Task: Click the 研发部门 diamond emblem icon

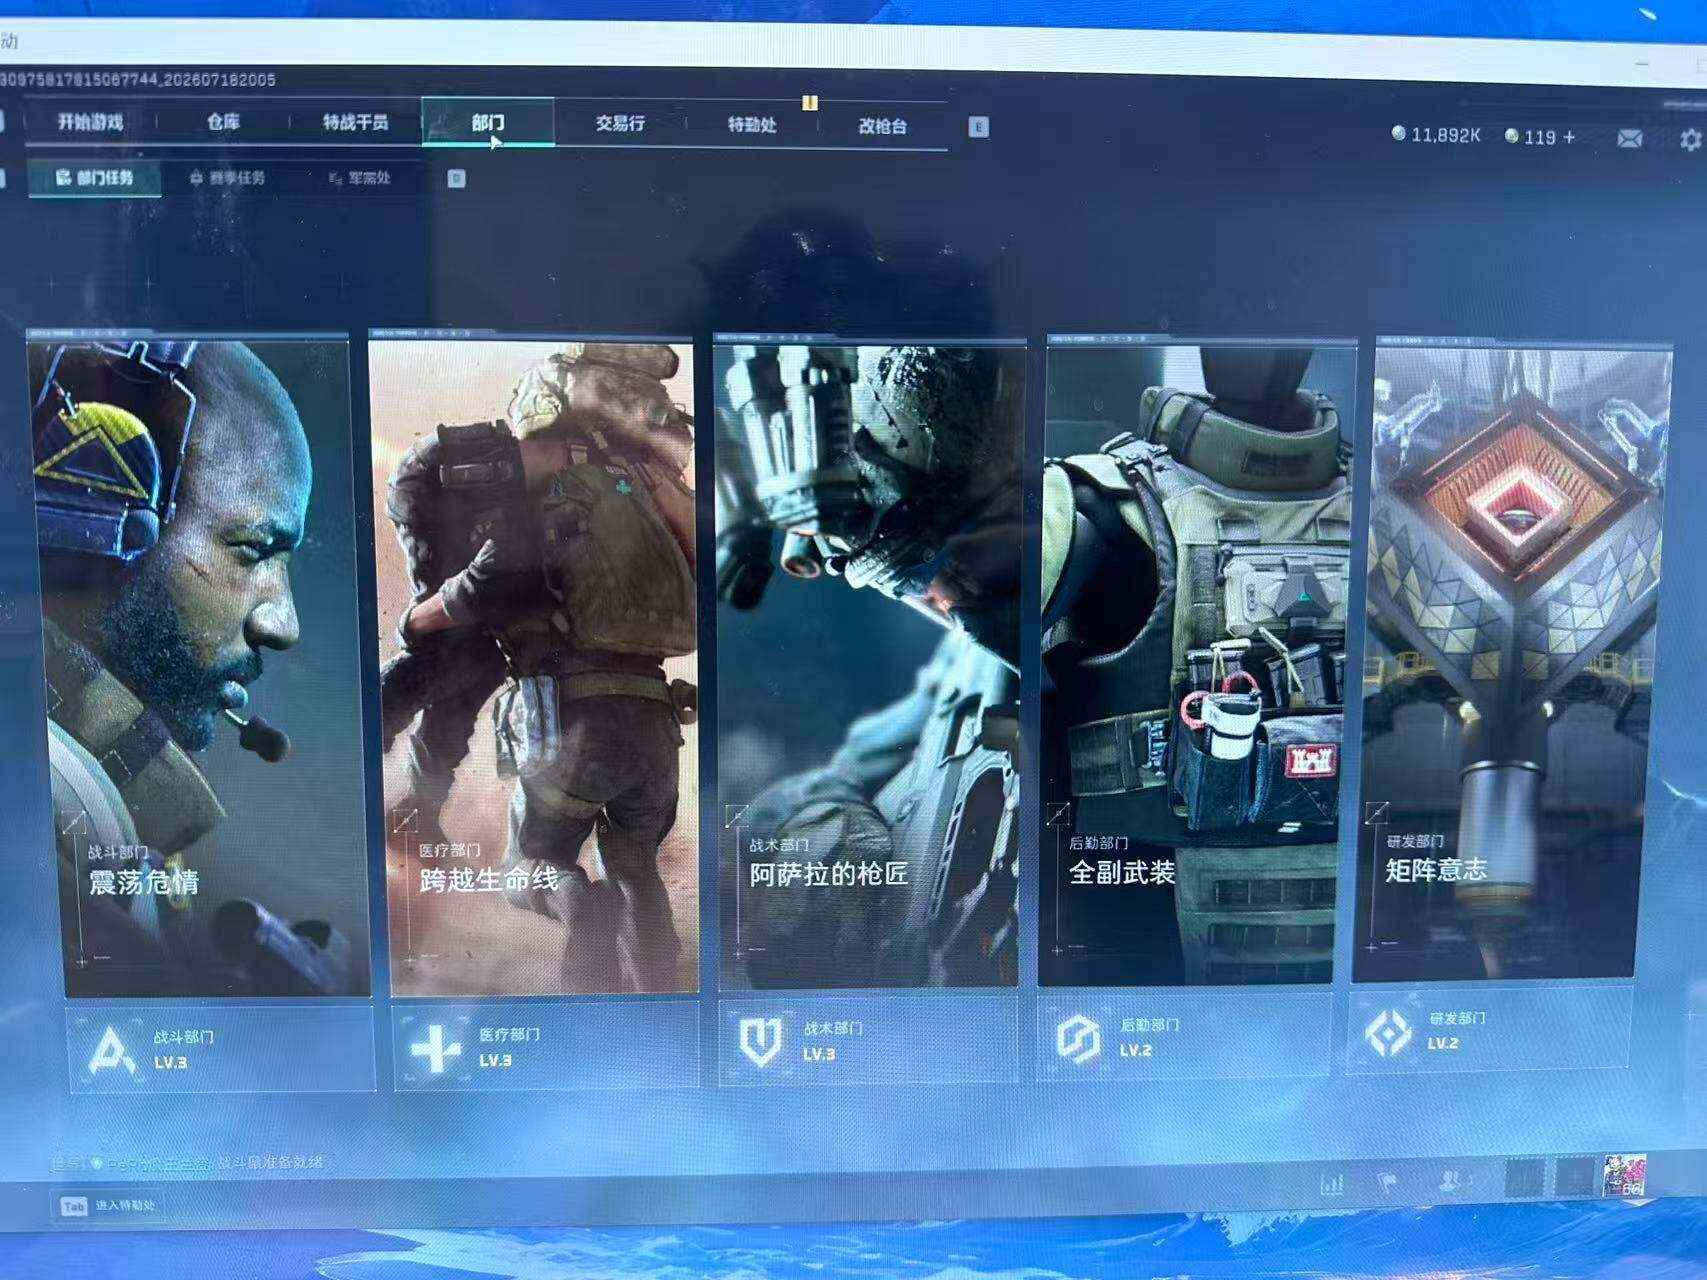Action: (x=1388, y=1032)
